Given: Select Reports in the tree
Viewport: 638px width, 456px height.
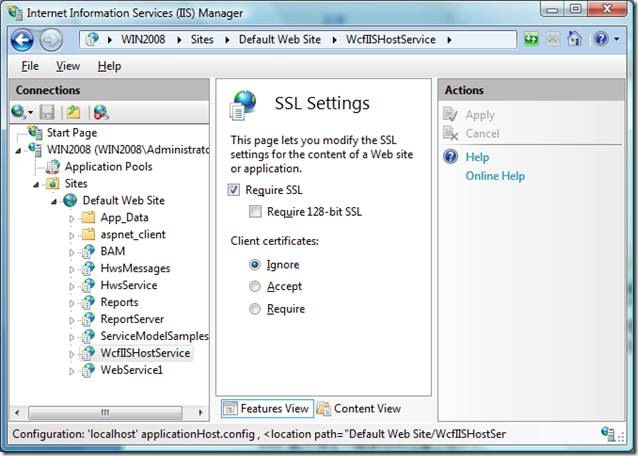Looking at the screenshot, I should coord(119,302).
